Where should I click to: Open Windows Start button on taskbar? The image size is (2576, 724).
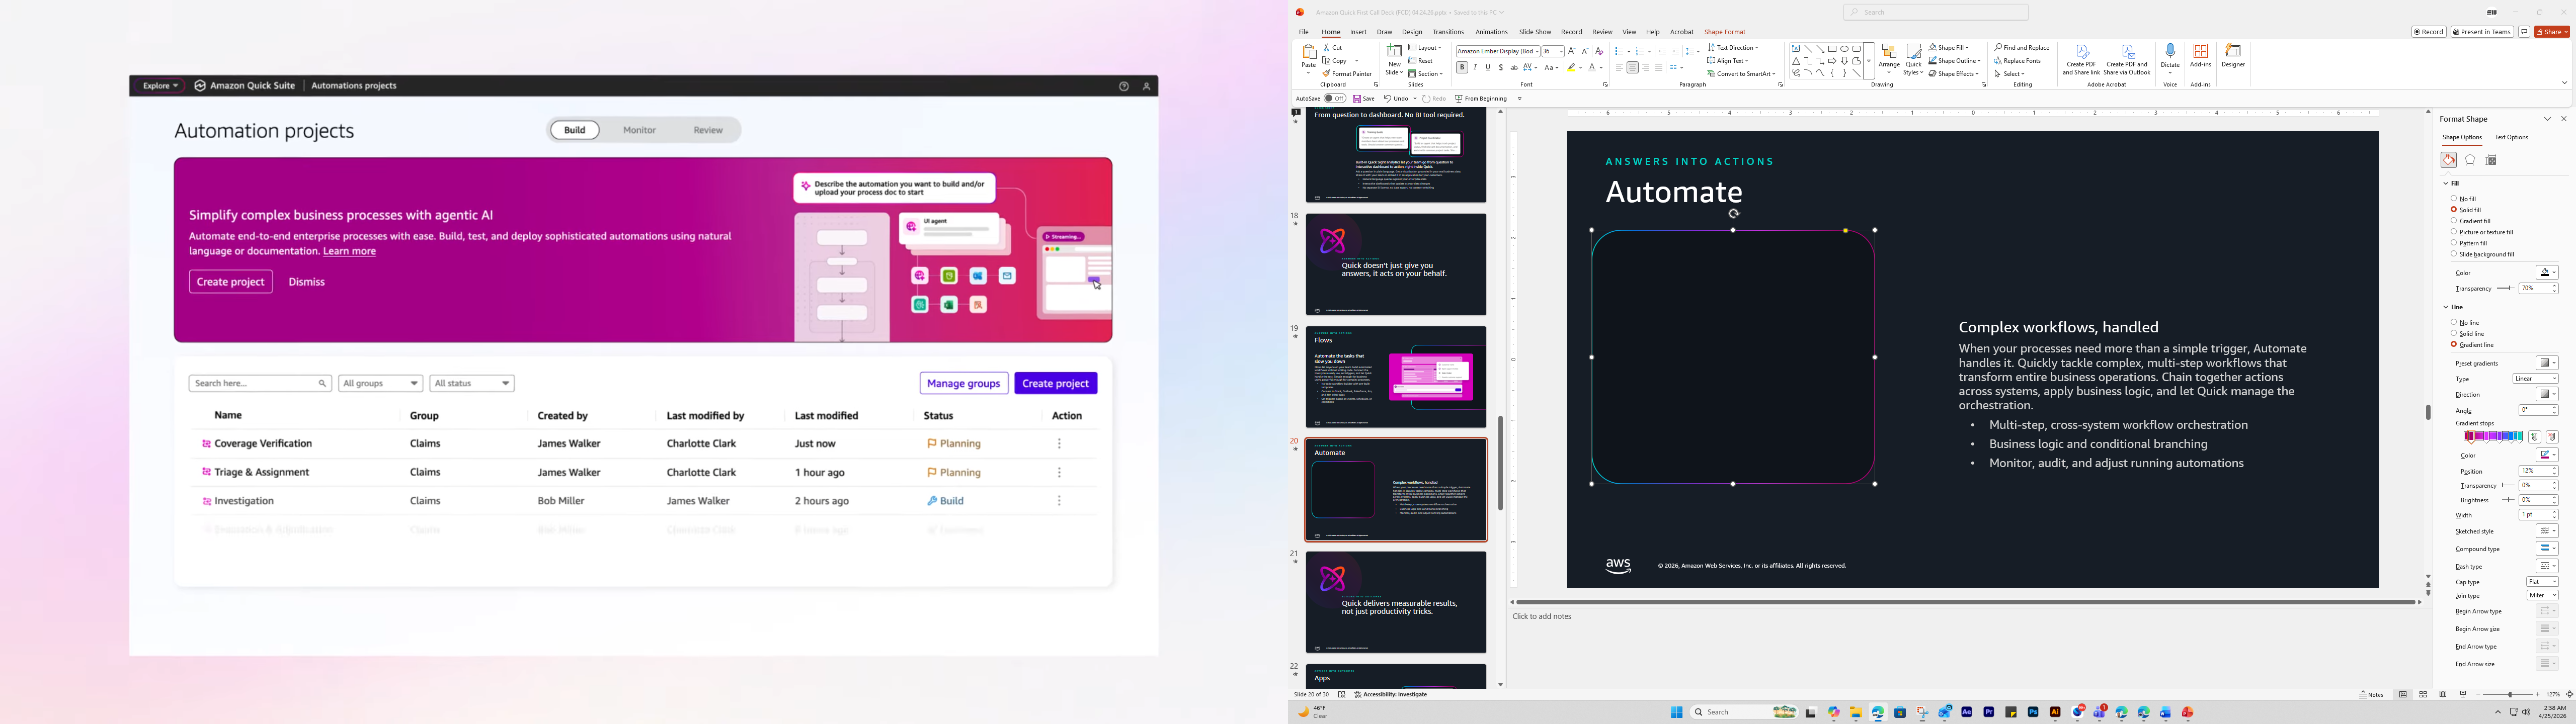tap(1676, 713)
